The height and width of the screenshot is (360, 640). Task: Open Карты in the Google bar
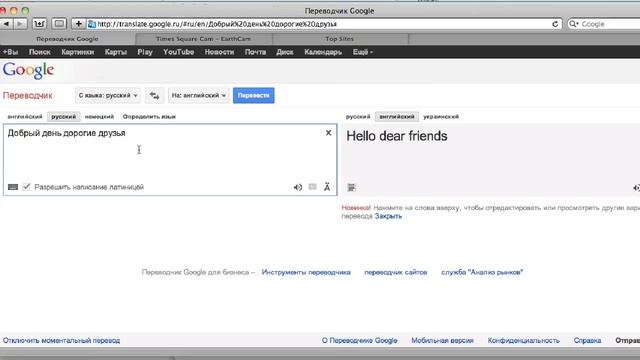point(116,52)
